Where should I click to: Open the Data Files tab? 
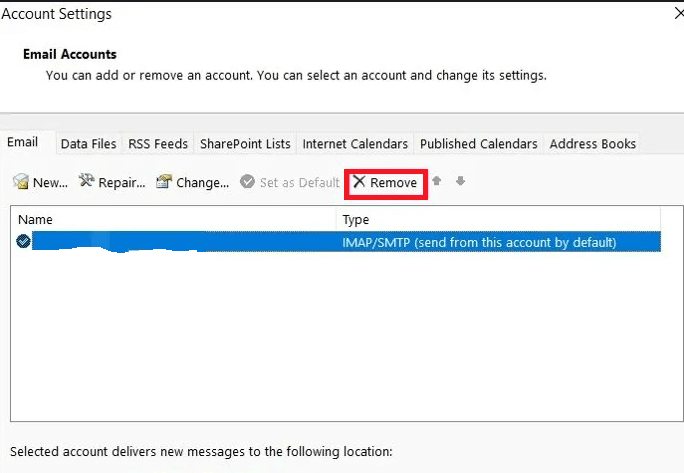coord(88,144)
